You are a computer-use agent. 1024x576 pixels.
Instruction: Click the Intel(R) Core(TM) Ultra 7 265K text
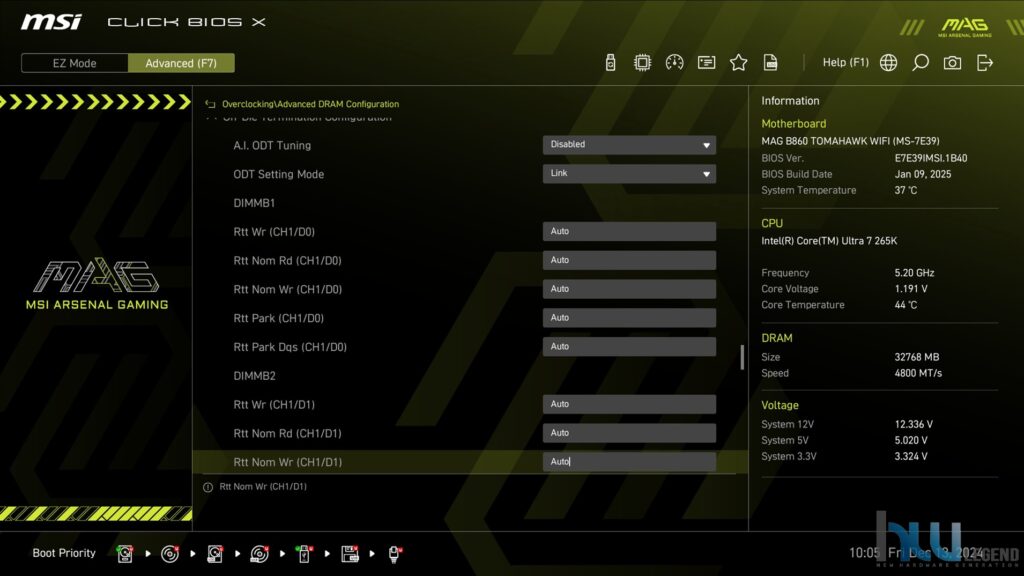pos(829,241)
